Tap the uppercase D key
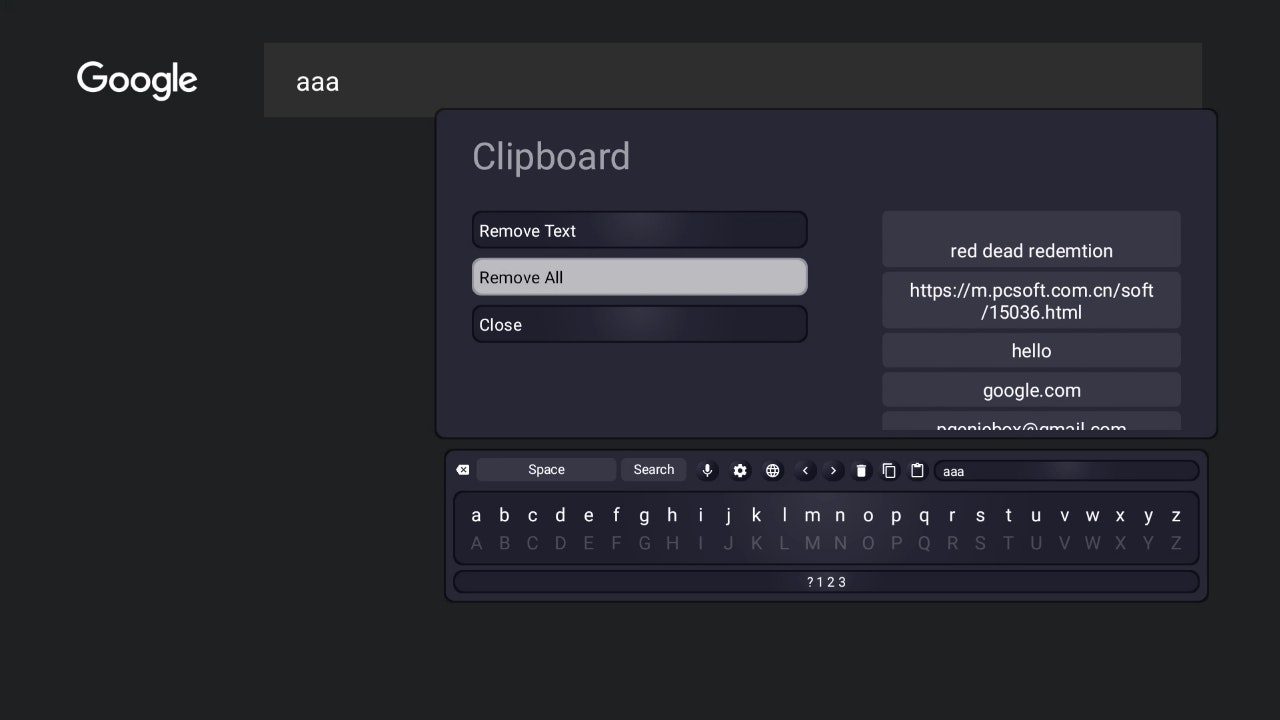This screenshot has height=720, width=1280. click(560, 543)
